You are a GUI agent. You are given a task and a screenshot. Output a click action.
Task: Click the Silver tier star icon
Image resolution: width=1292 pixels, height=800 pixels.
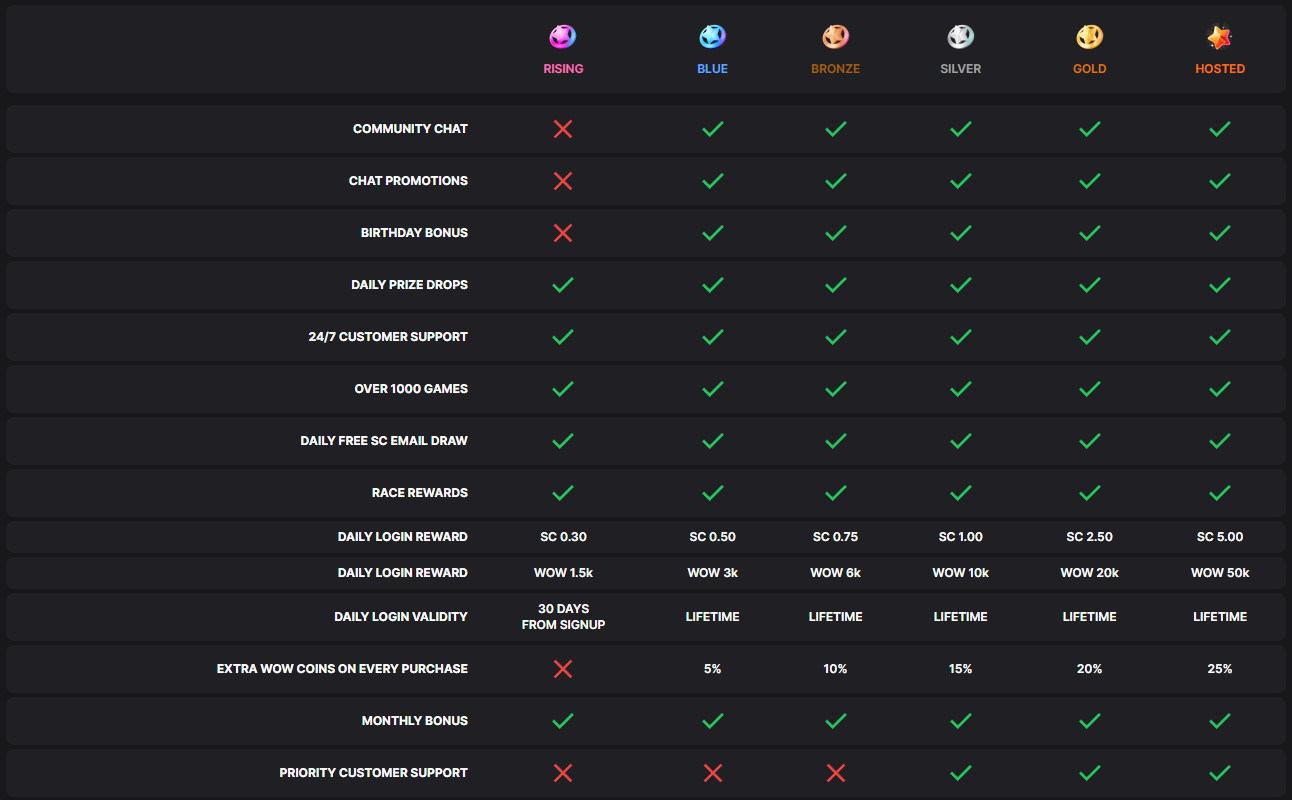pos(961,37)
